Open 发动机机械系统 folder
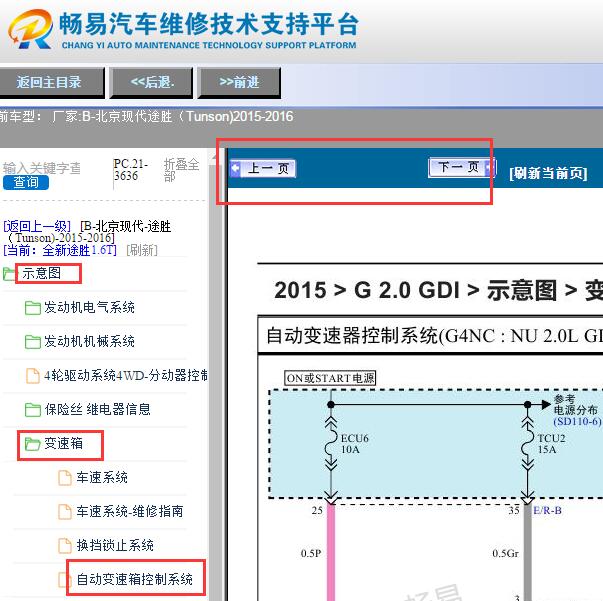 click(89, 341)
